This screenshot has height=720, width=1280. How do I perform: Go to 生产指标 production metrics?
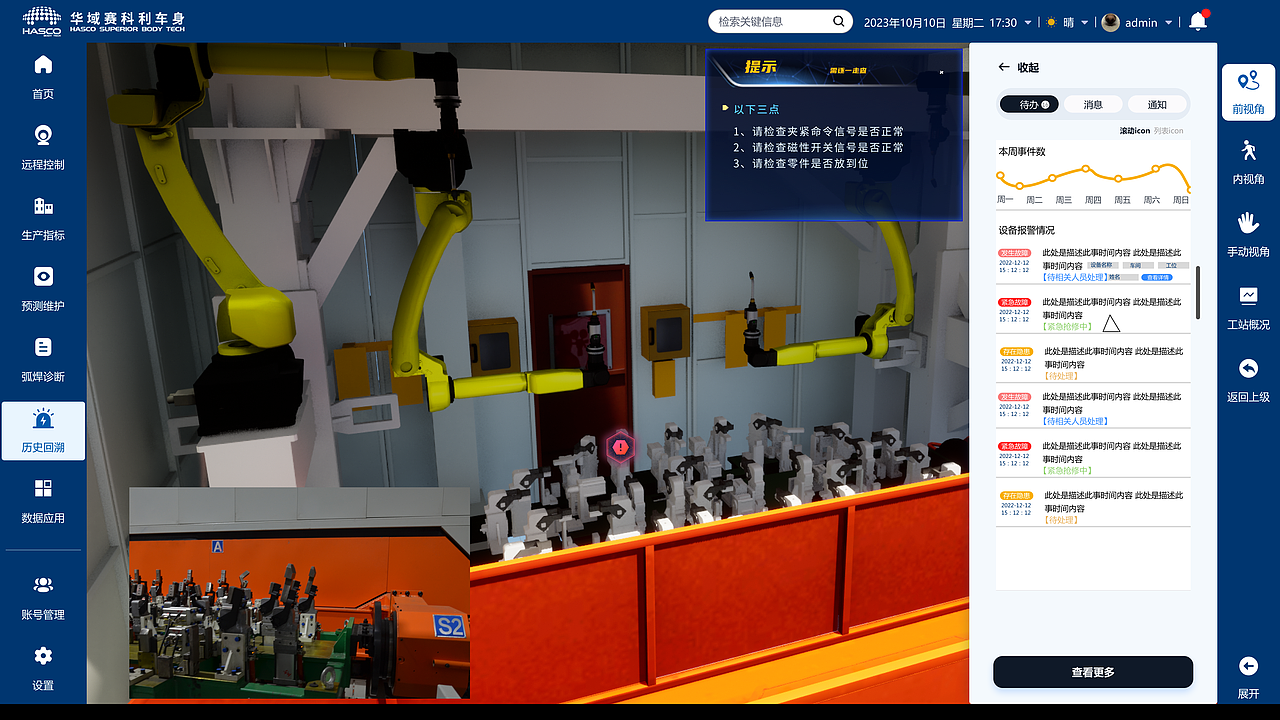tap(43, 218)
